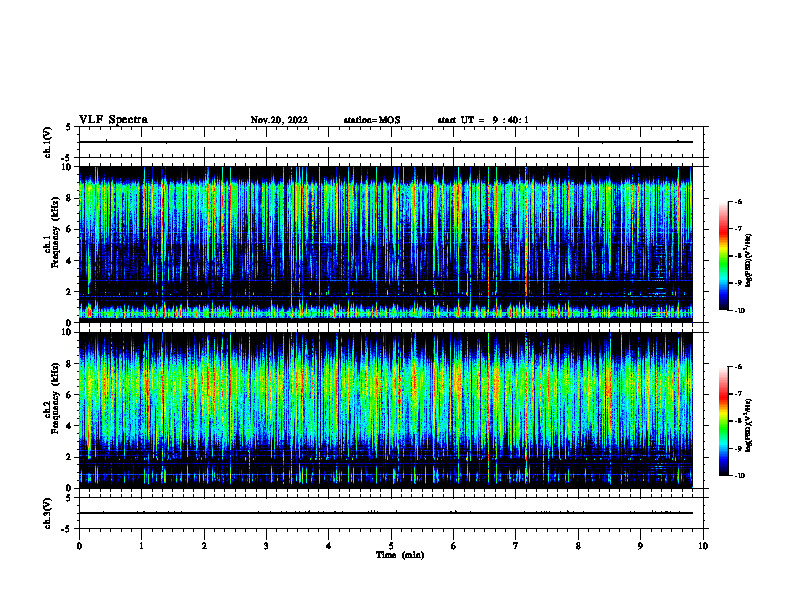Click the rotated log(PSD) label beside ch.2 color bar
This screenshot has width=792, height=612.
[749, 425]
